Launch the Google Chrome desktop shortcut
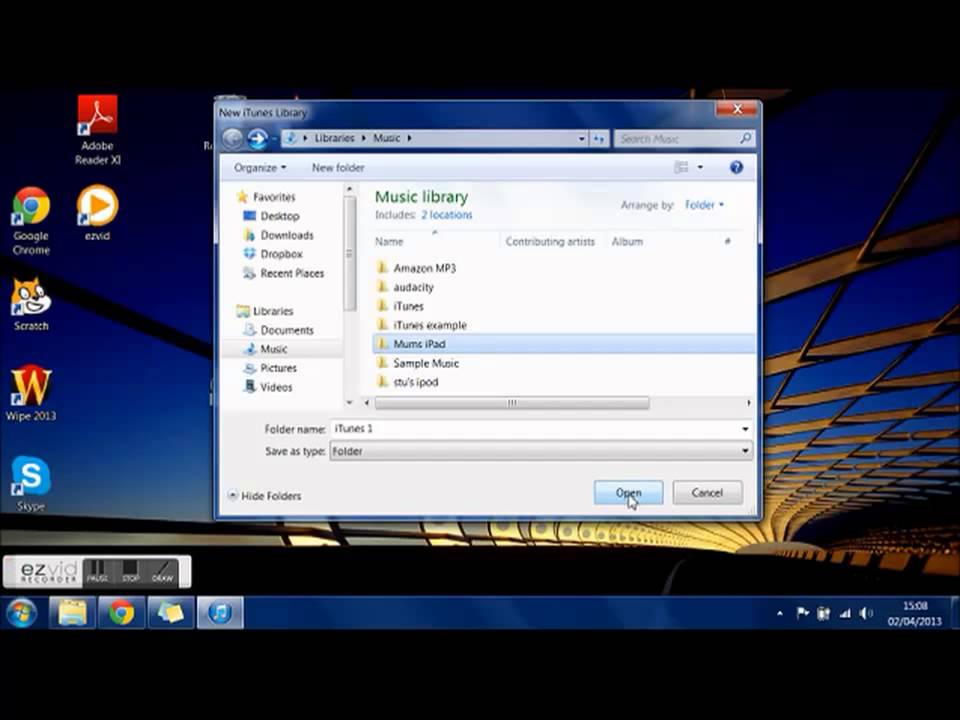The image size is (960, 720). pyautogui.click(x=31, y=220)
